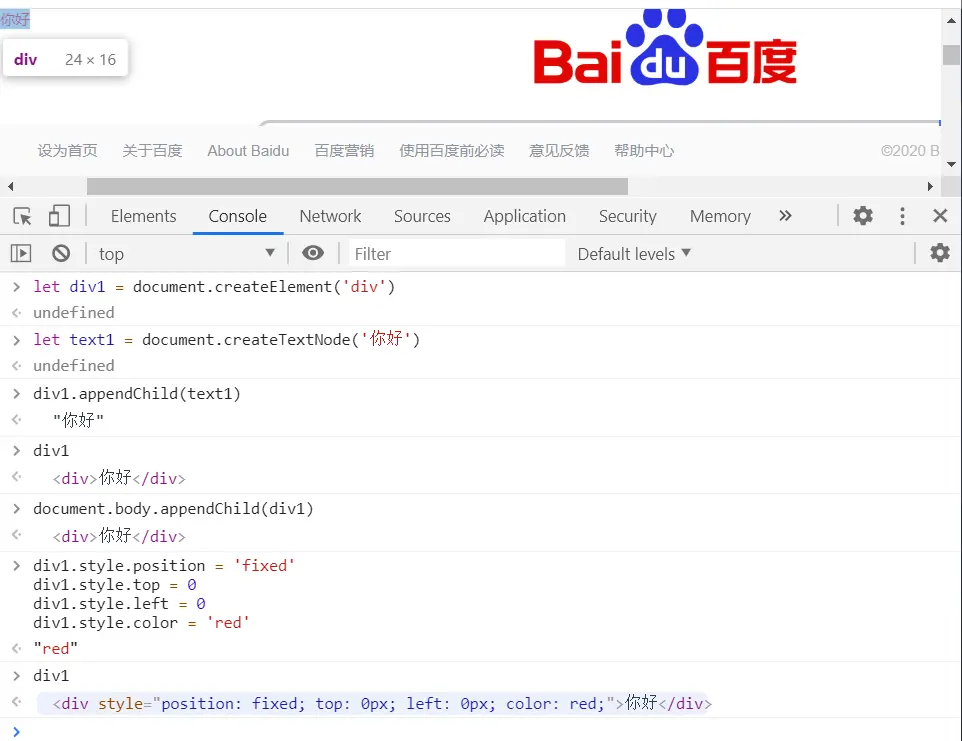Click the div1.style.left = 0 line

tap(120, 604)
